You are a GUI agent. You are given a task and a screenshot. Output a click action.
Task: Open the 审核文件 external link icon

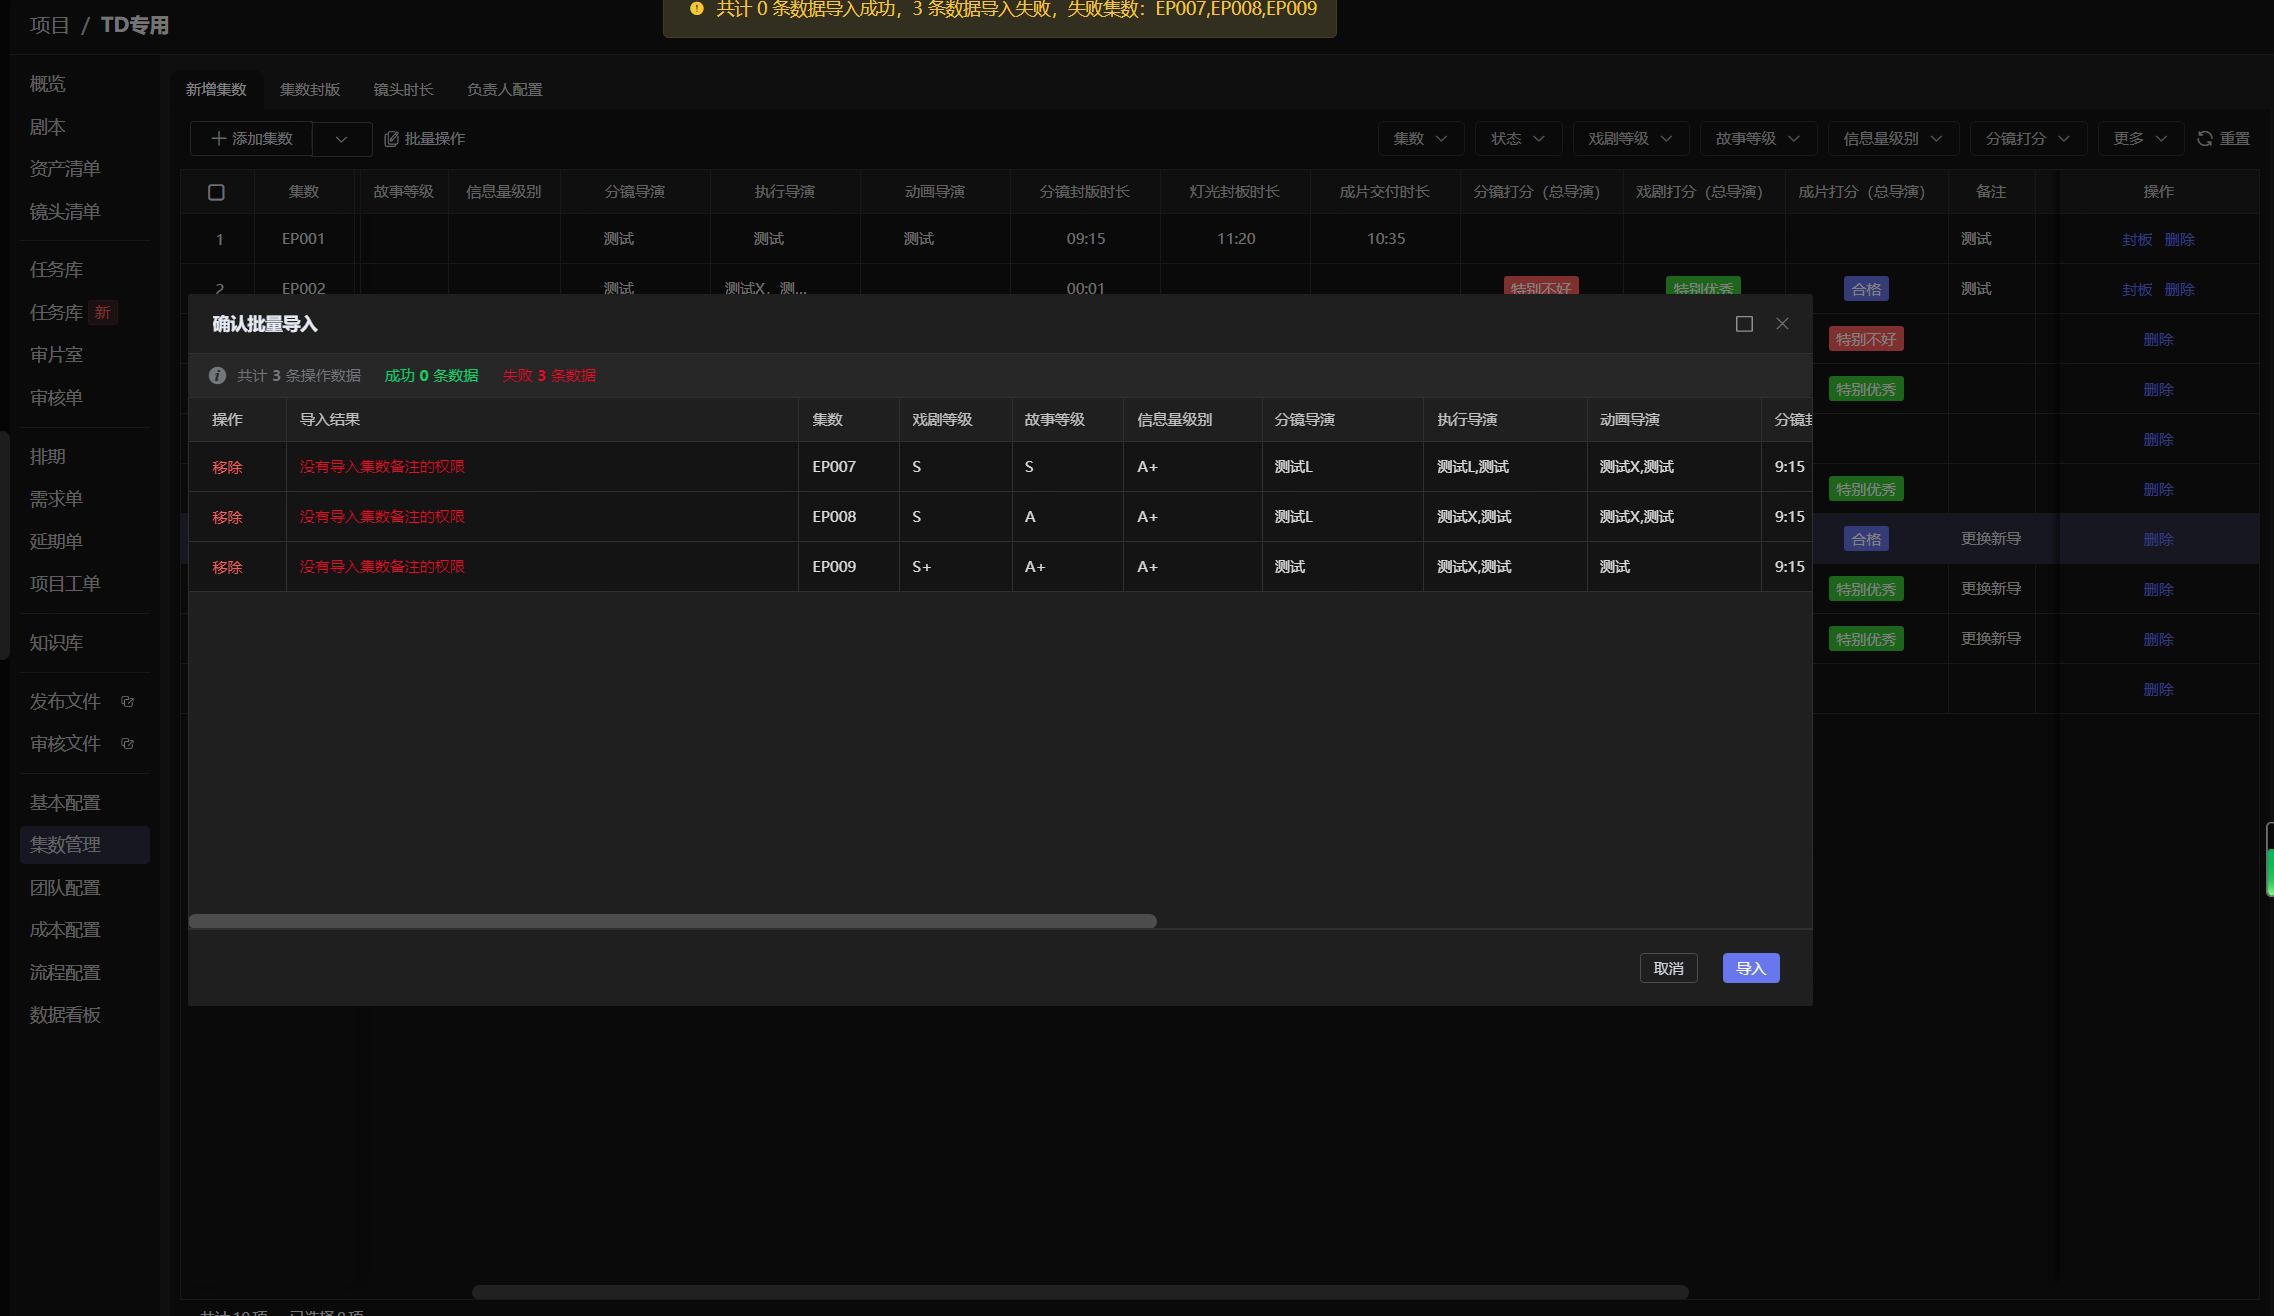(x=127, y=744)
